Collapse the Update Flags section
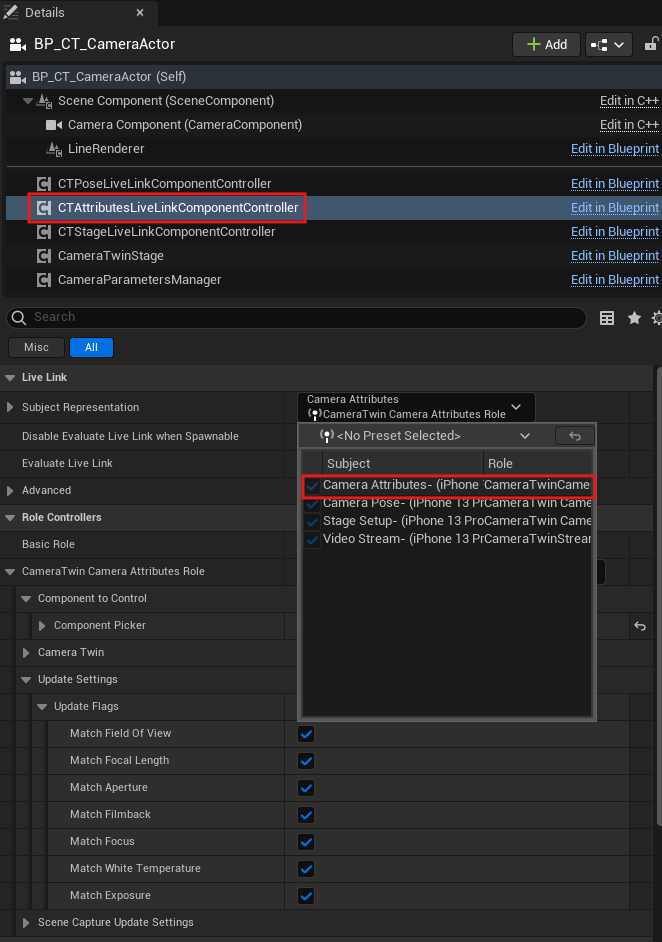 tap(42, 707)
